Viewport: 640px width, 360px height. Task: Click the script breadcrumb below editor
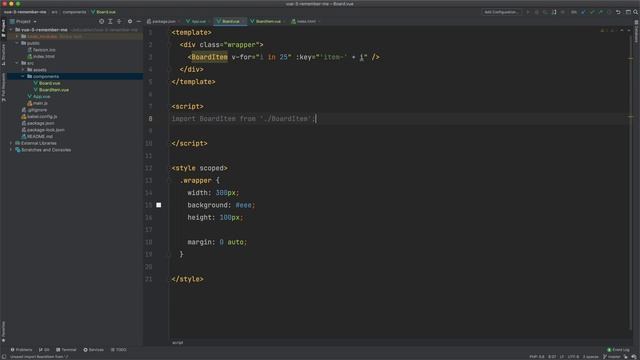pos(178,343)
